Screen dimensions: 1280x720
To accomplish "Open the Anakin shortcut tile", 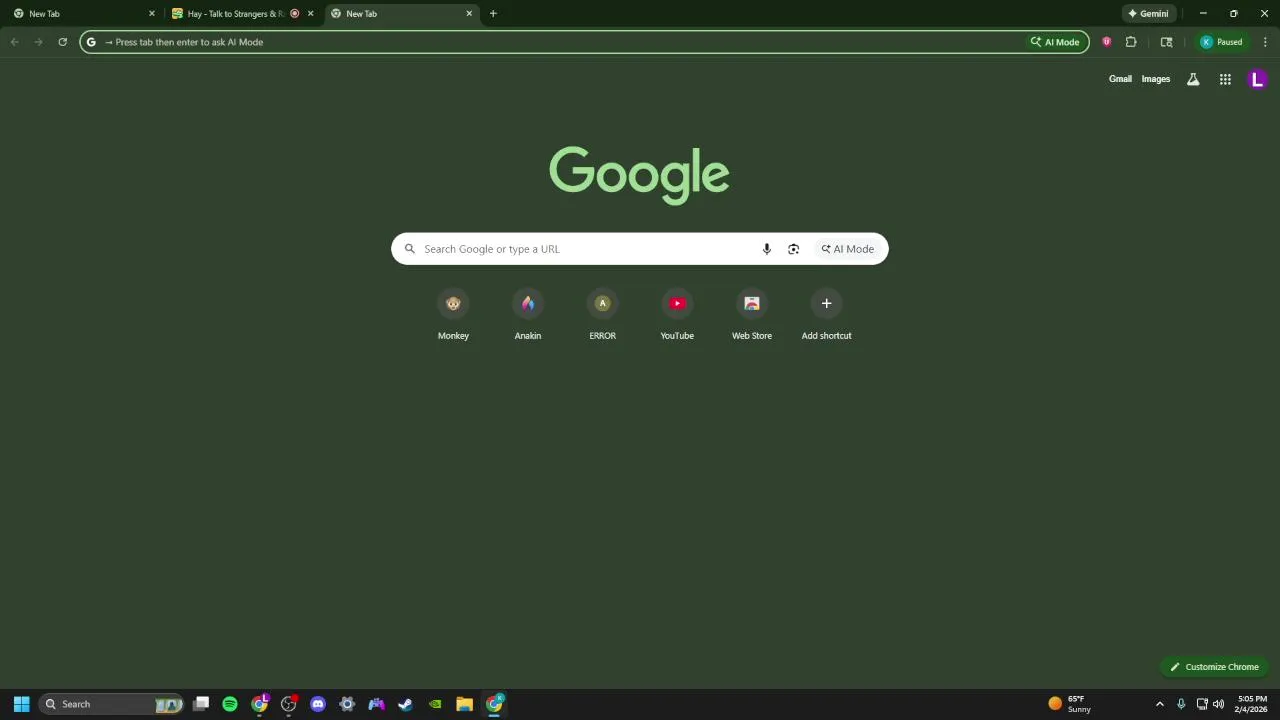I will pos(528,316).
